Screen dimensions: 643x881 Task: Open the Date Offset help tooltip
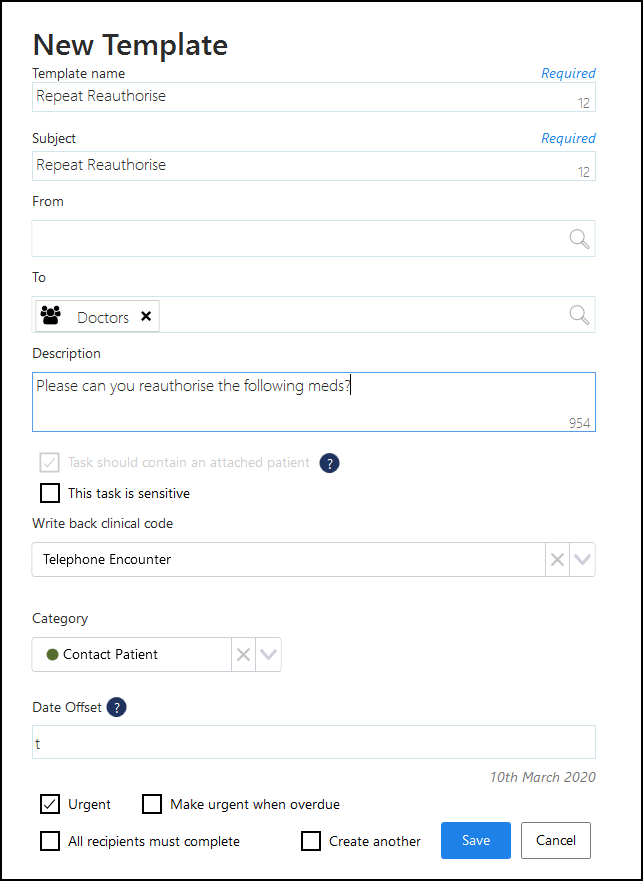point(117,708)
